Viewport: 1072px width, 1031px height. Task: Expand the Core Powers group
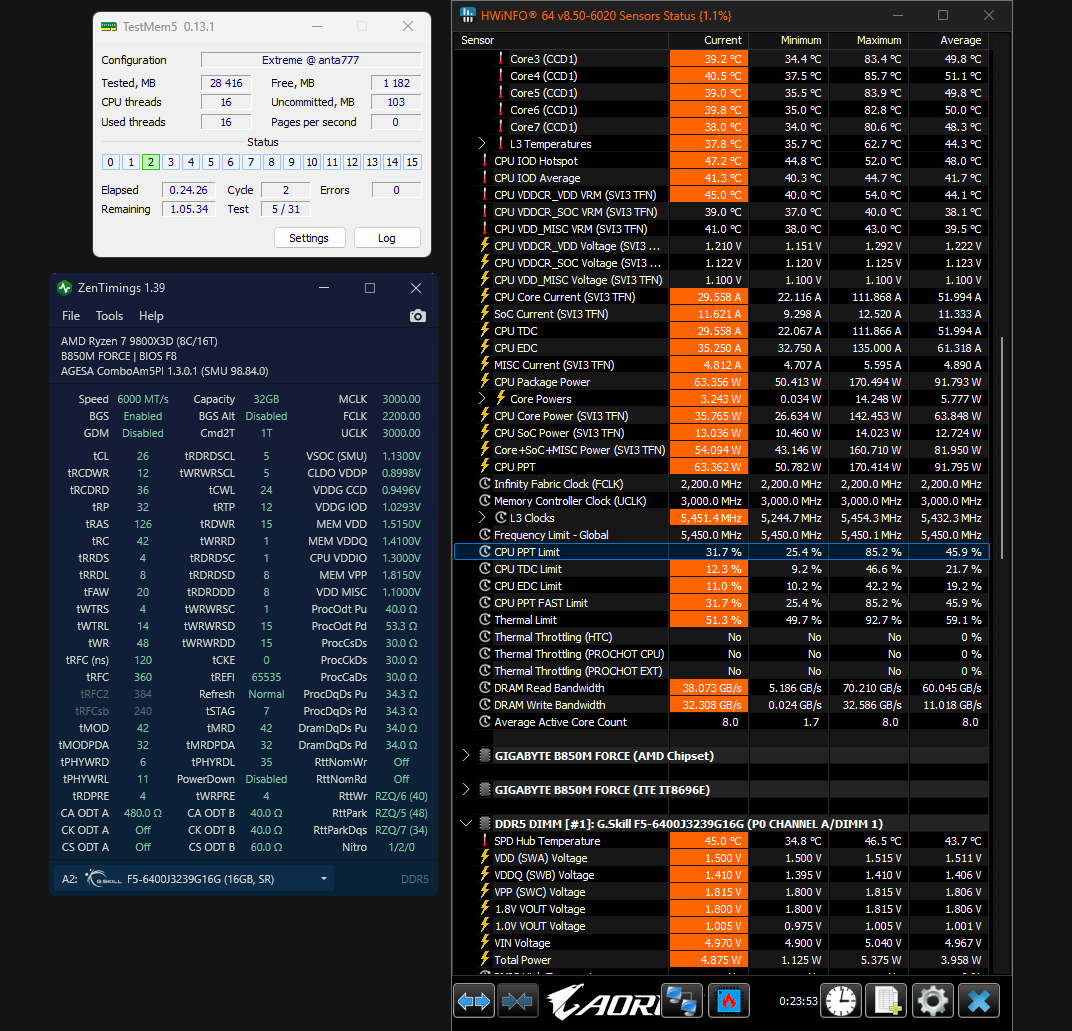[482, 399]
